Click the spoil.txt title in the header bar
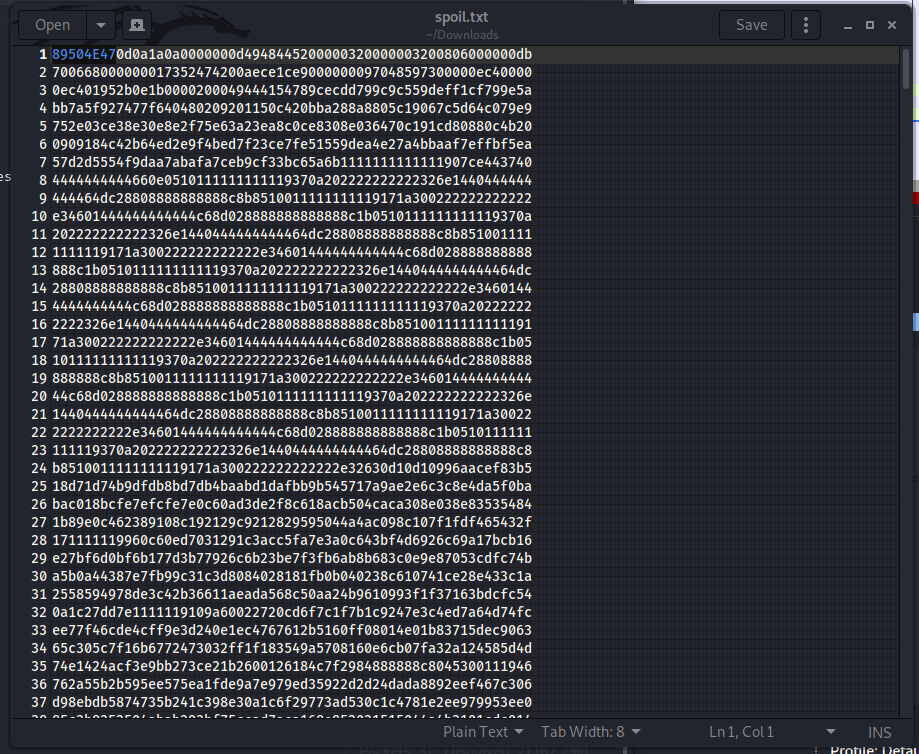 (x=461, y=17)
